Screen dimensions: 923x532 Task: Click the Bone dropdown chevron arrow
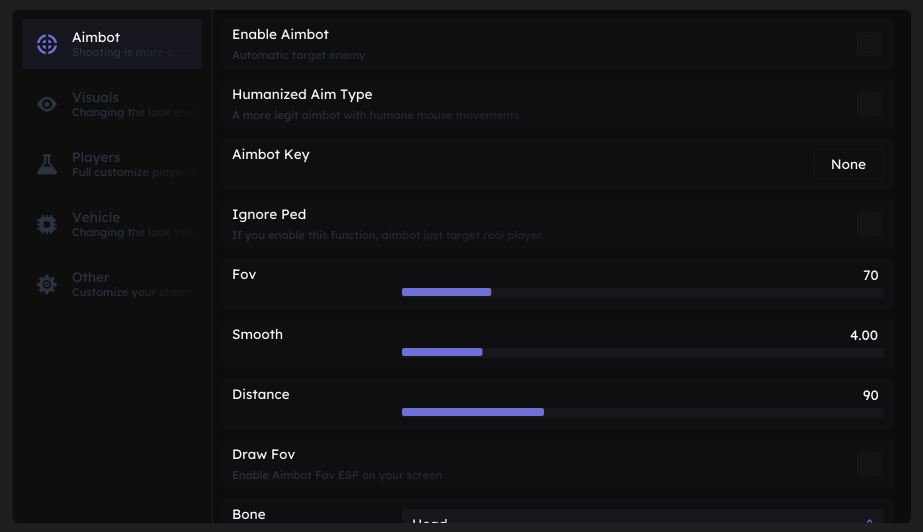click(x=869, y=520)
